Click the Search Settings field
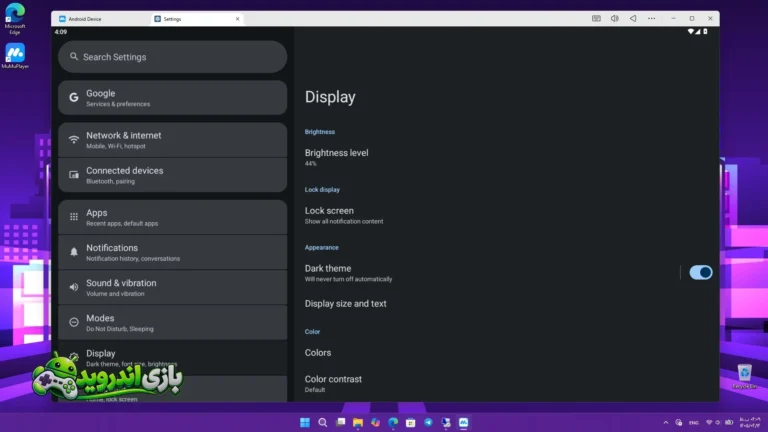Image resolution: width=768 pixels, height=432 pixels. 172,57
